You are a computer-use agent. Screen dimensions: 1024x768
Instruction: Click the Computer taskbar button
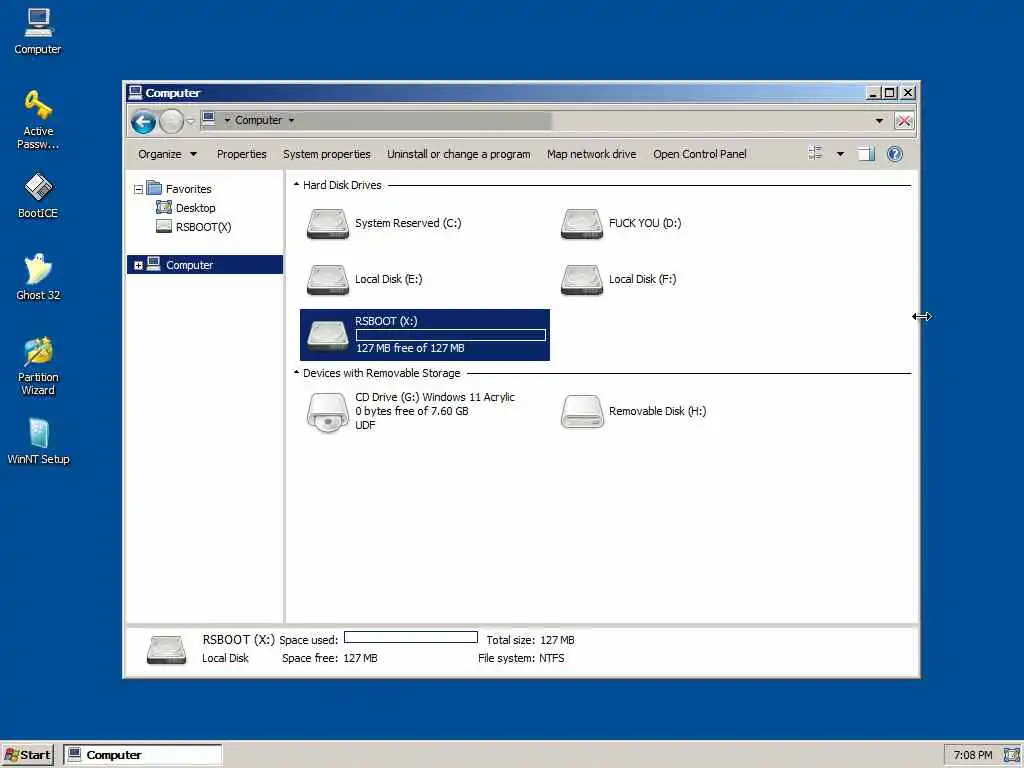pyautogui.click(x=143, y=755)
